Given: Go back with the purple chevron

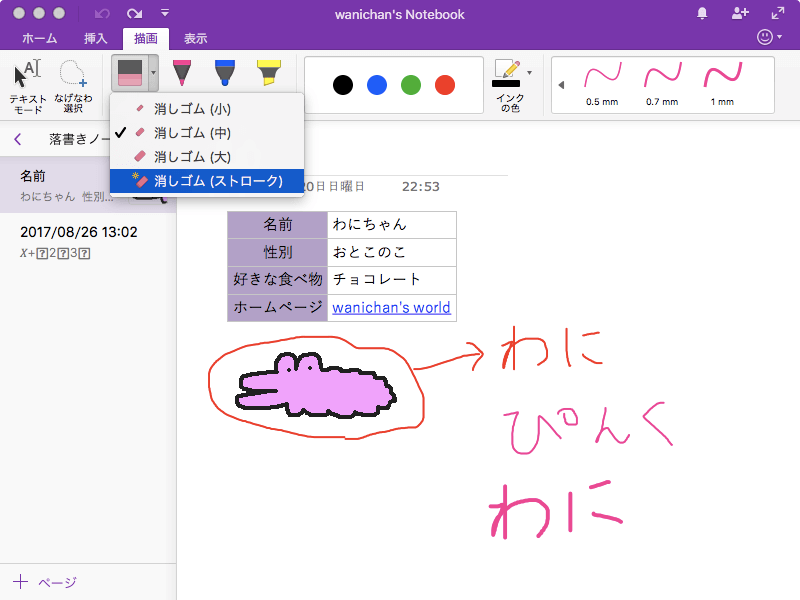Looking at the screenshot, I should pos(18,139).
